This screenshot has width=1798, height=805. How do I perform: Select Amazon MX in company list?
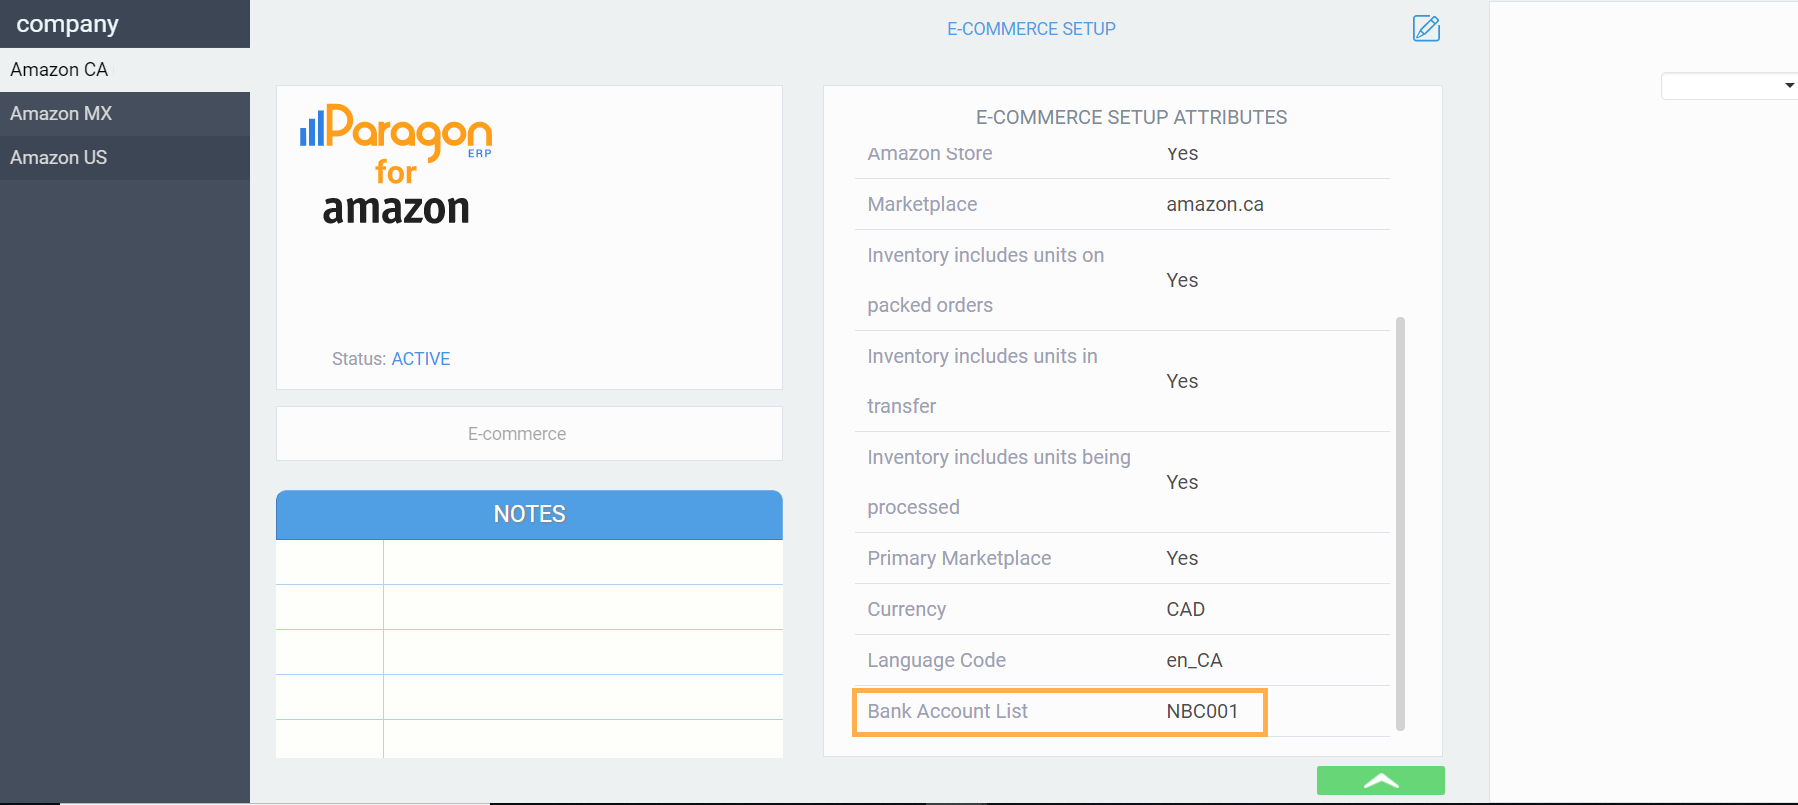(x=125, y=114)
